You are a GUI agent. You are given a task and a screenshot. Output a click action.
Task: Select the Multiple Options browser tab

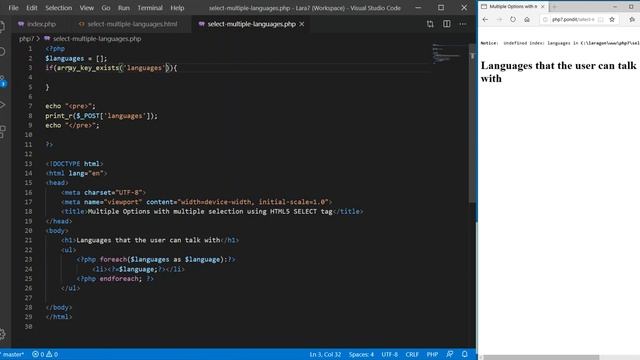coord(513,7)
